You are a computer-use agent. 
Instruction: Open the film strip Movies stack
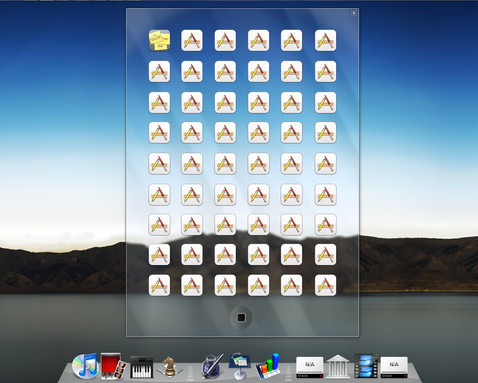click(x=366, y=366)
